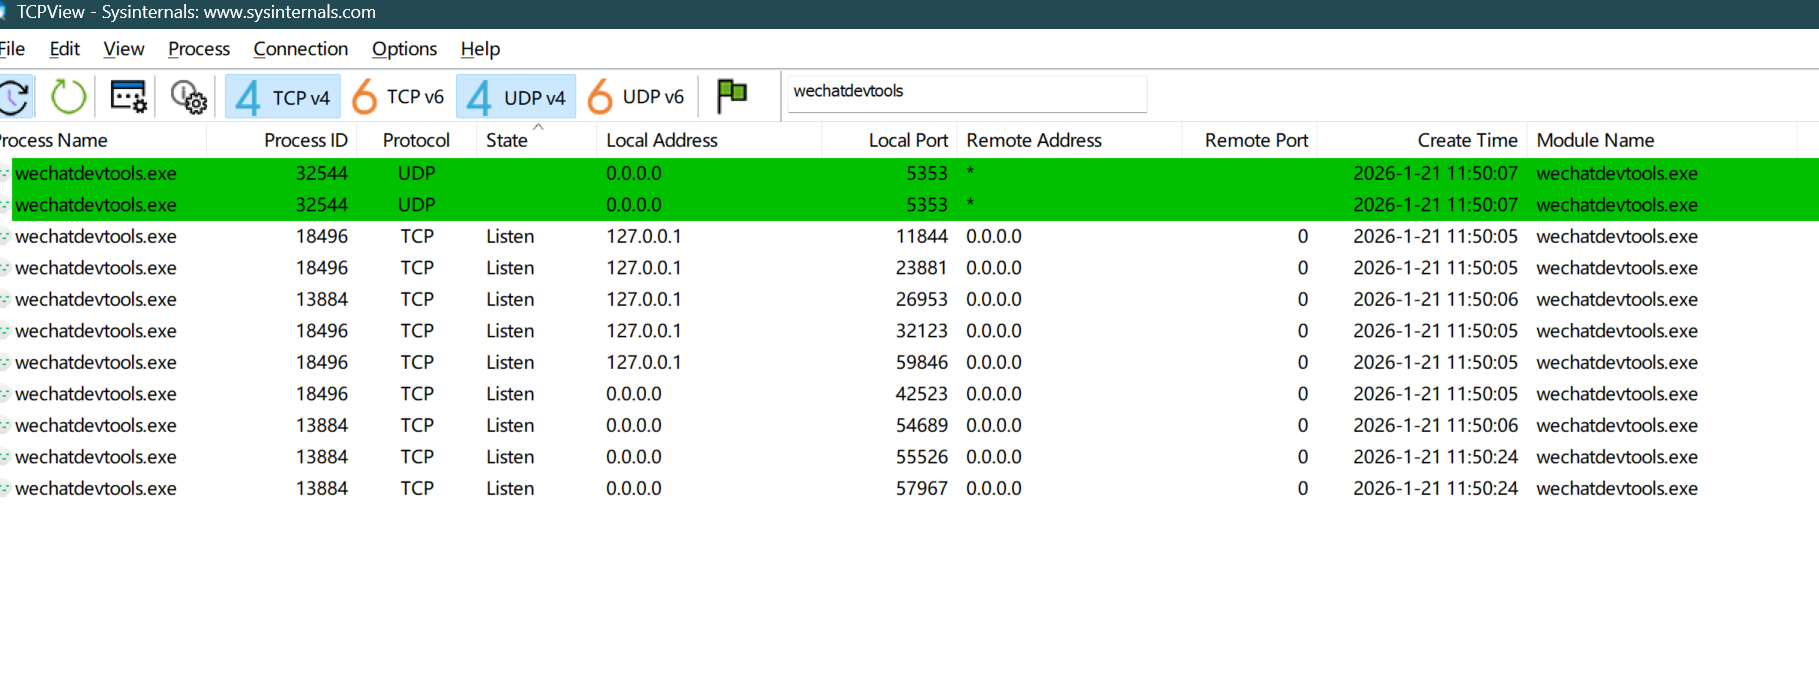Click the pause/resume auto-refresh clock icon
This screenshot has height=683, width=1819.
[x=14, y=97]
